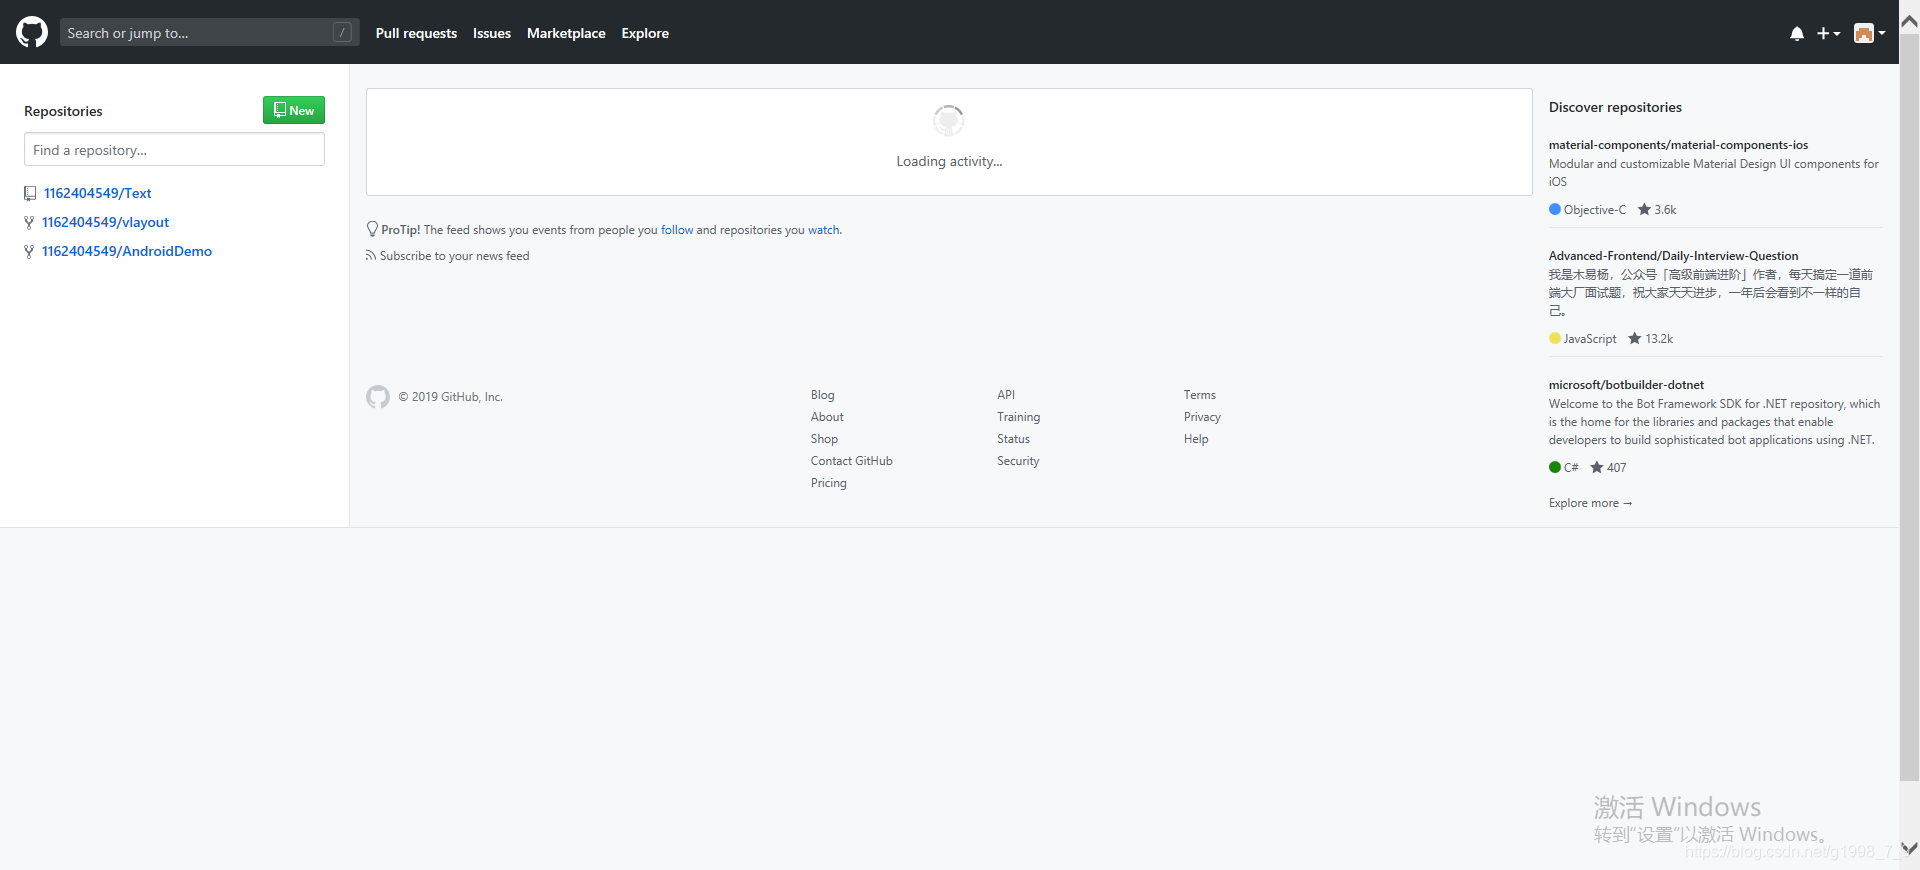The width and height of the screenshot is (1920, 870).
Task: Create a repository with the New button
Action: point(294,110)
